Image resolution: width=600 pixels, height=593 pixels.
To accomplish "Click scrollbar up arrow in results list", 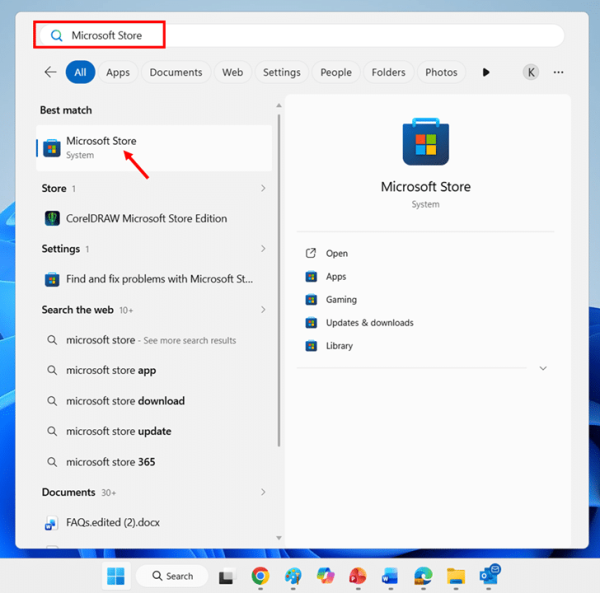I will pyautogui.click(x=279, y=105).
